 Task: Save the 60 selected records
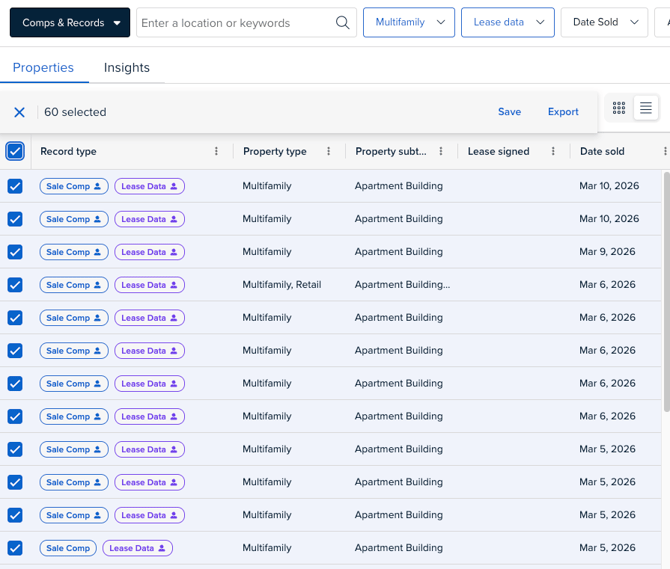[x=509, y=112]
